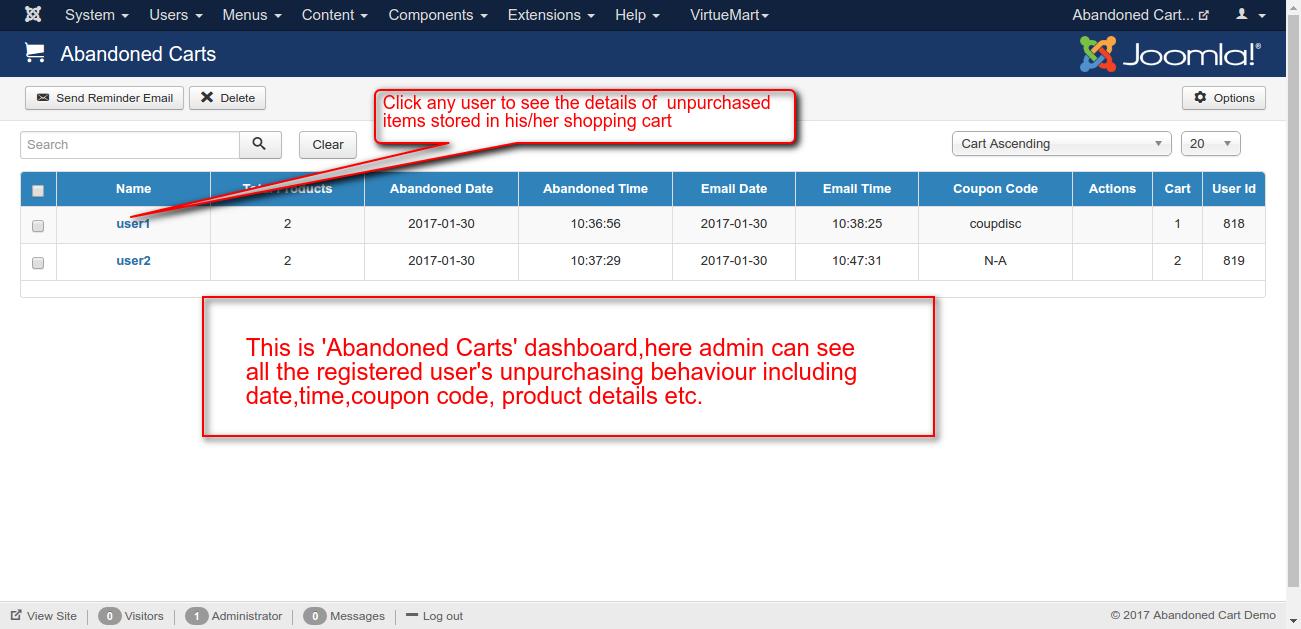Sort by the Abandoned Time column header

[x=595, y=189]
